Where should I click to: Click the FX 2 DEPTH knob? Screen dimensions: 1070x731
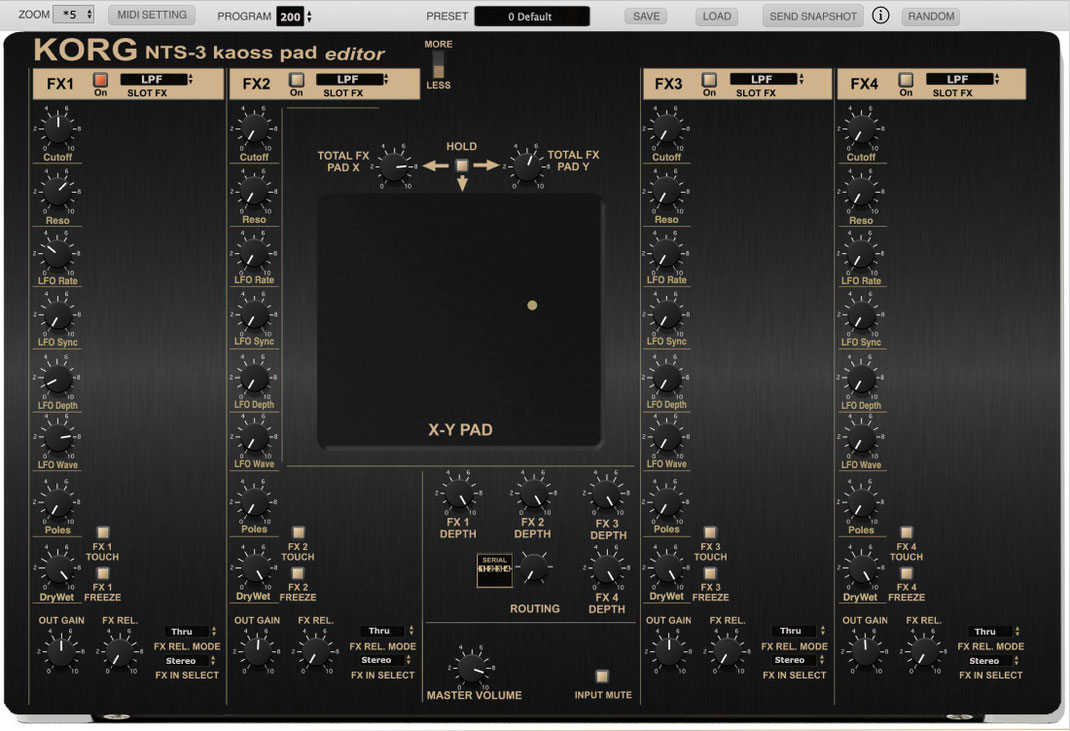coord(533,493)
